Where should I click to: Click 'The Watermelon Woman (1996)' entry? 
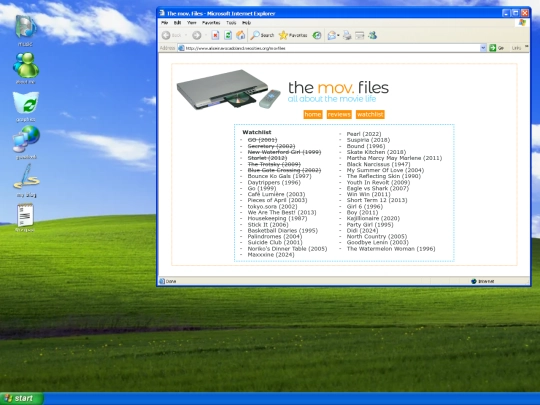(391, 249)
